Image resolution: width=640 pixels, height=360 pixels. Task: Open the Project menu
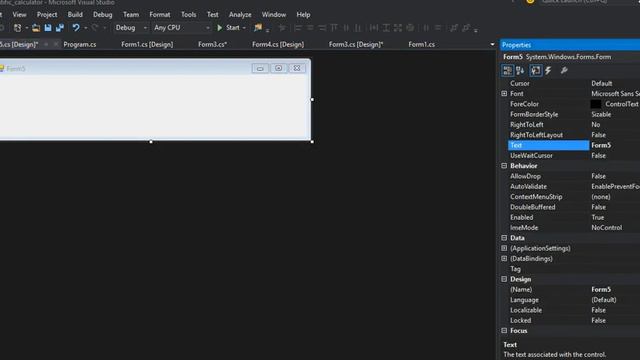click(x=47, y=15)
